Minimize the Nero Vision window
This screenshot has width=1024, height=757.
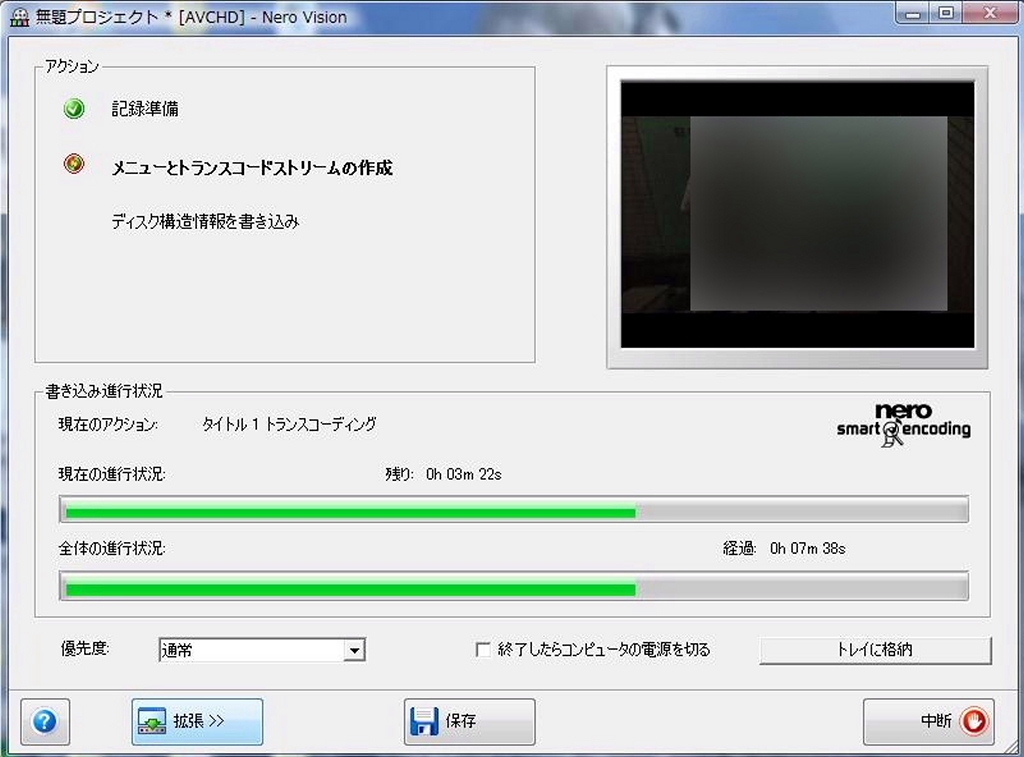point(913,14)
